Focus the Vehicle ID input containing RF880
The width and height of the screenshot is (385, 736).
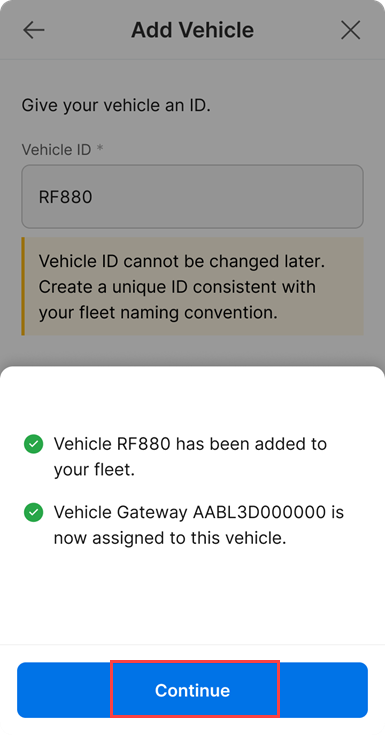[192, 196]
